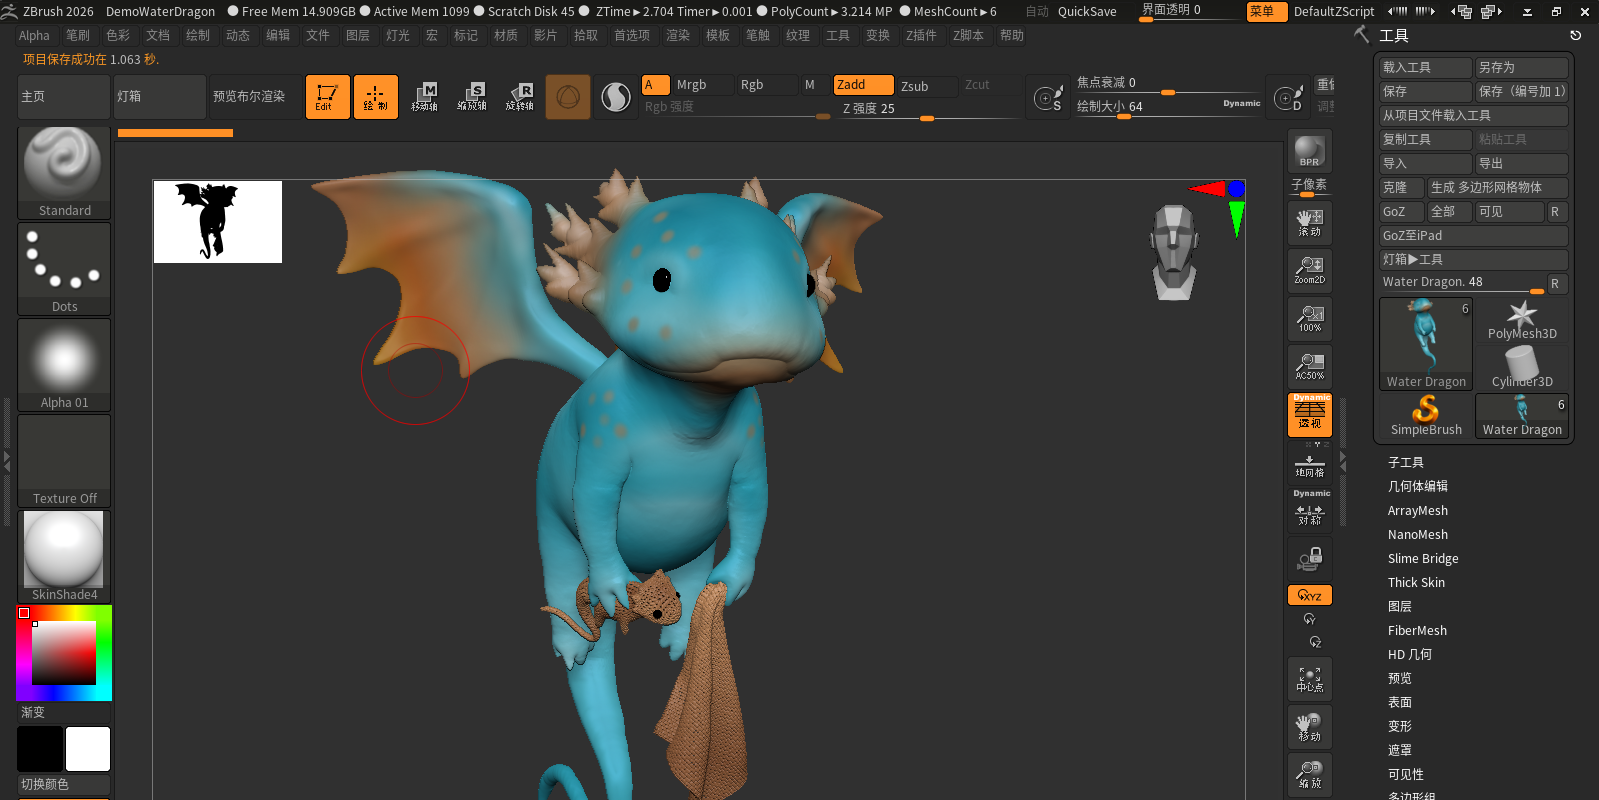Screen dimensions: 1599x800
Task: Toggle XYZ rotation mode
Action: [1309, 595]
